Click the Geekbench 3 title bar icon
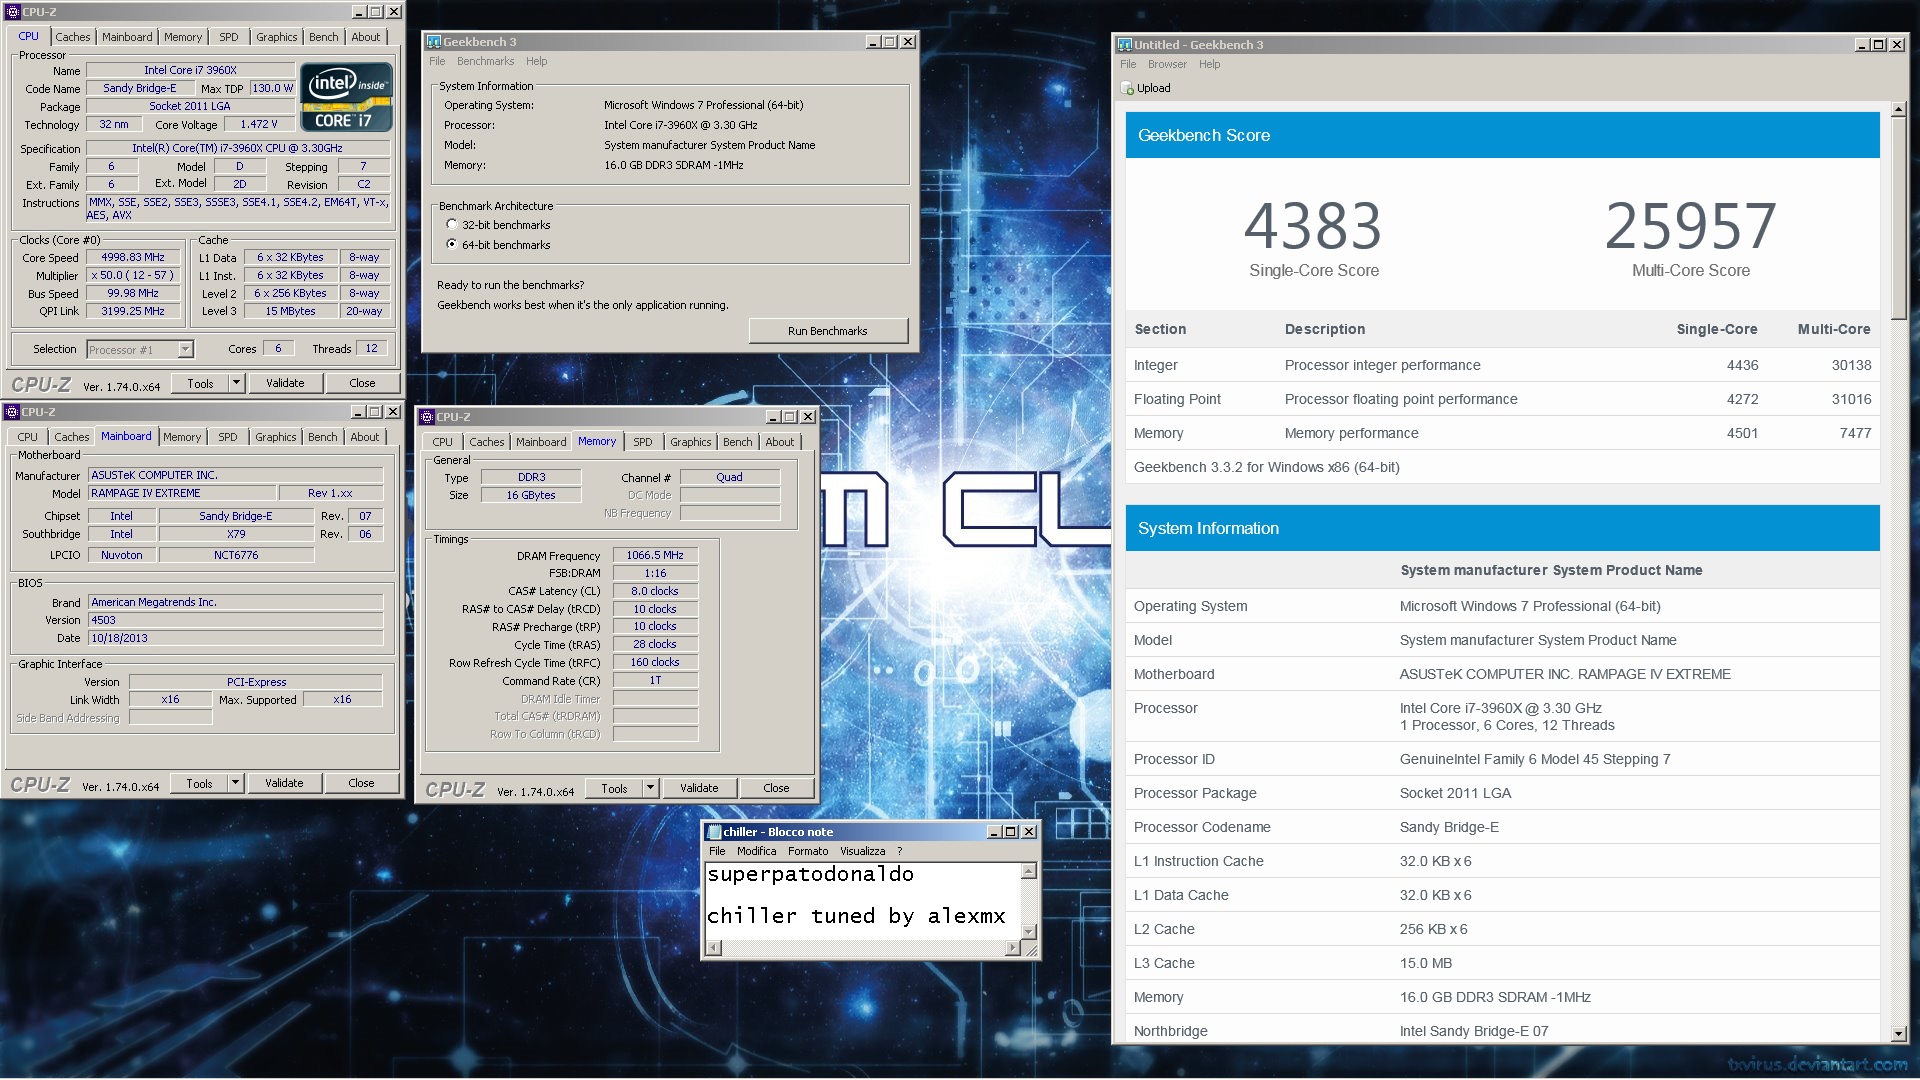 click(434, 42)
